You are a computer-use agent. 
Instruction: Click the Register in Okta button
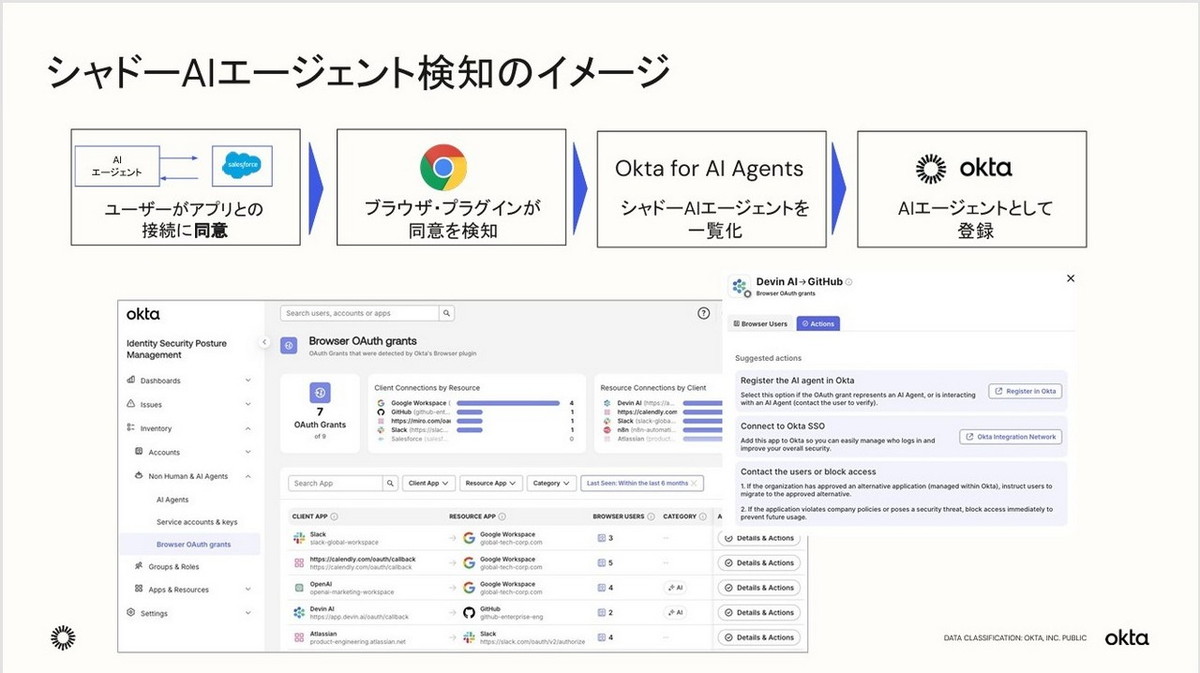tap(1025, 391)
